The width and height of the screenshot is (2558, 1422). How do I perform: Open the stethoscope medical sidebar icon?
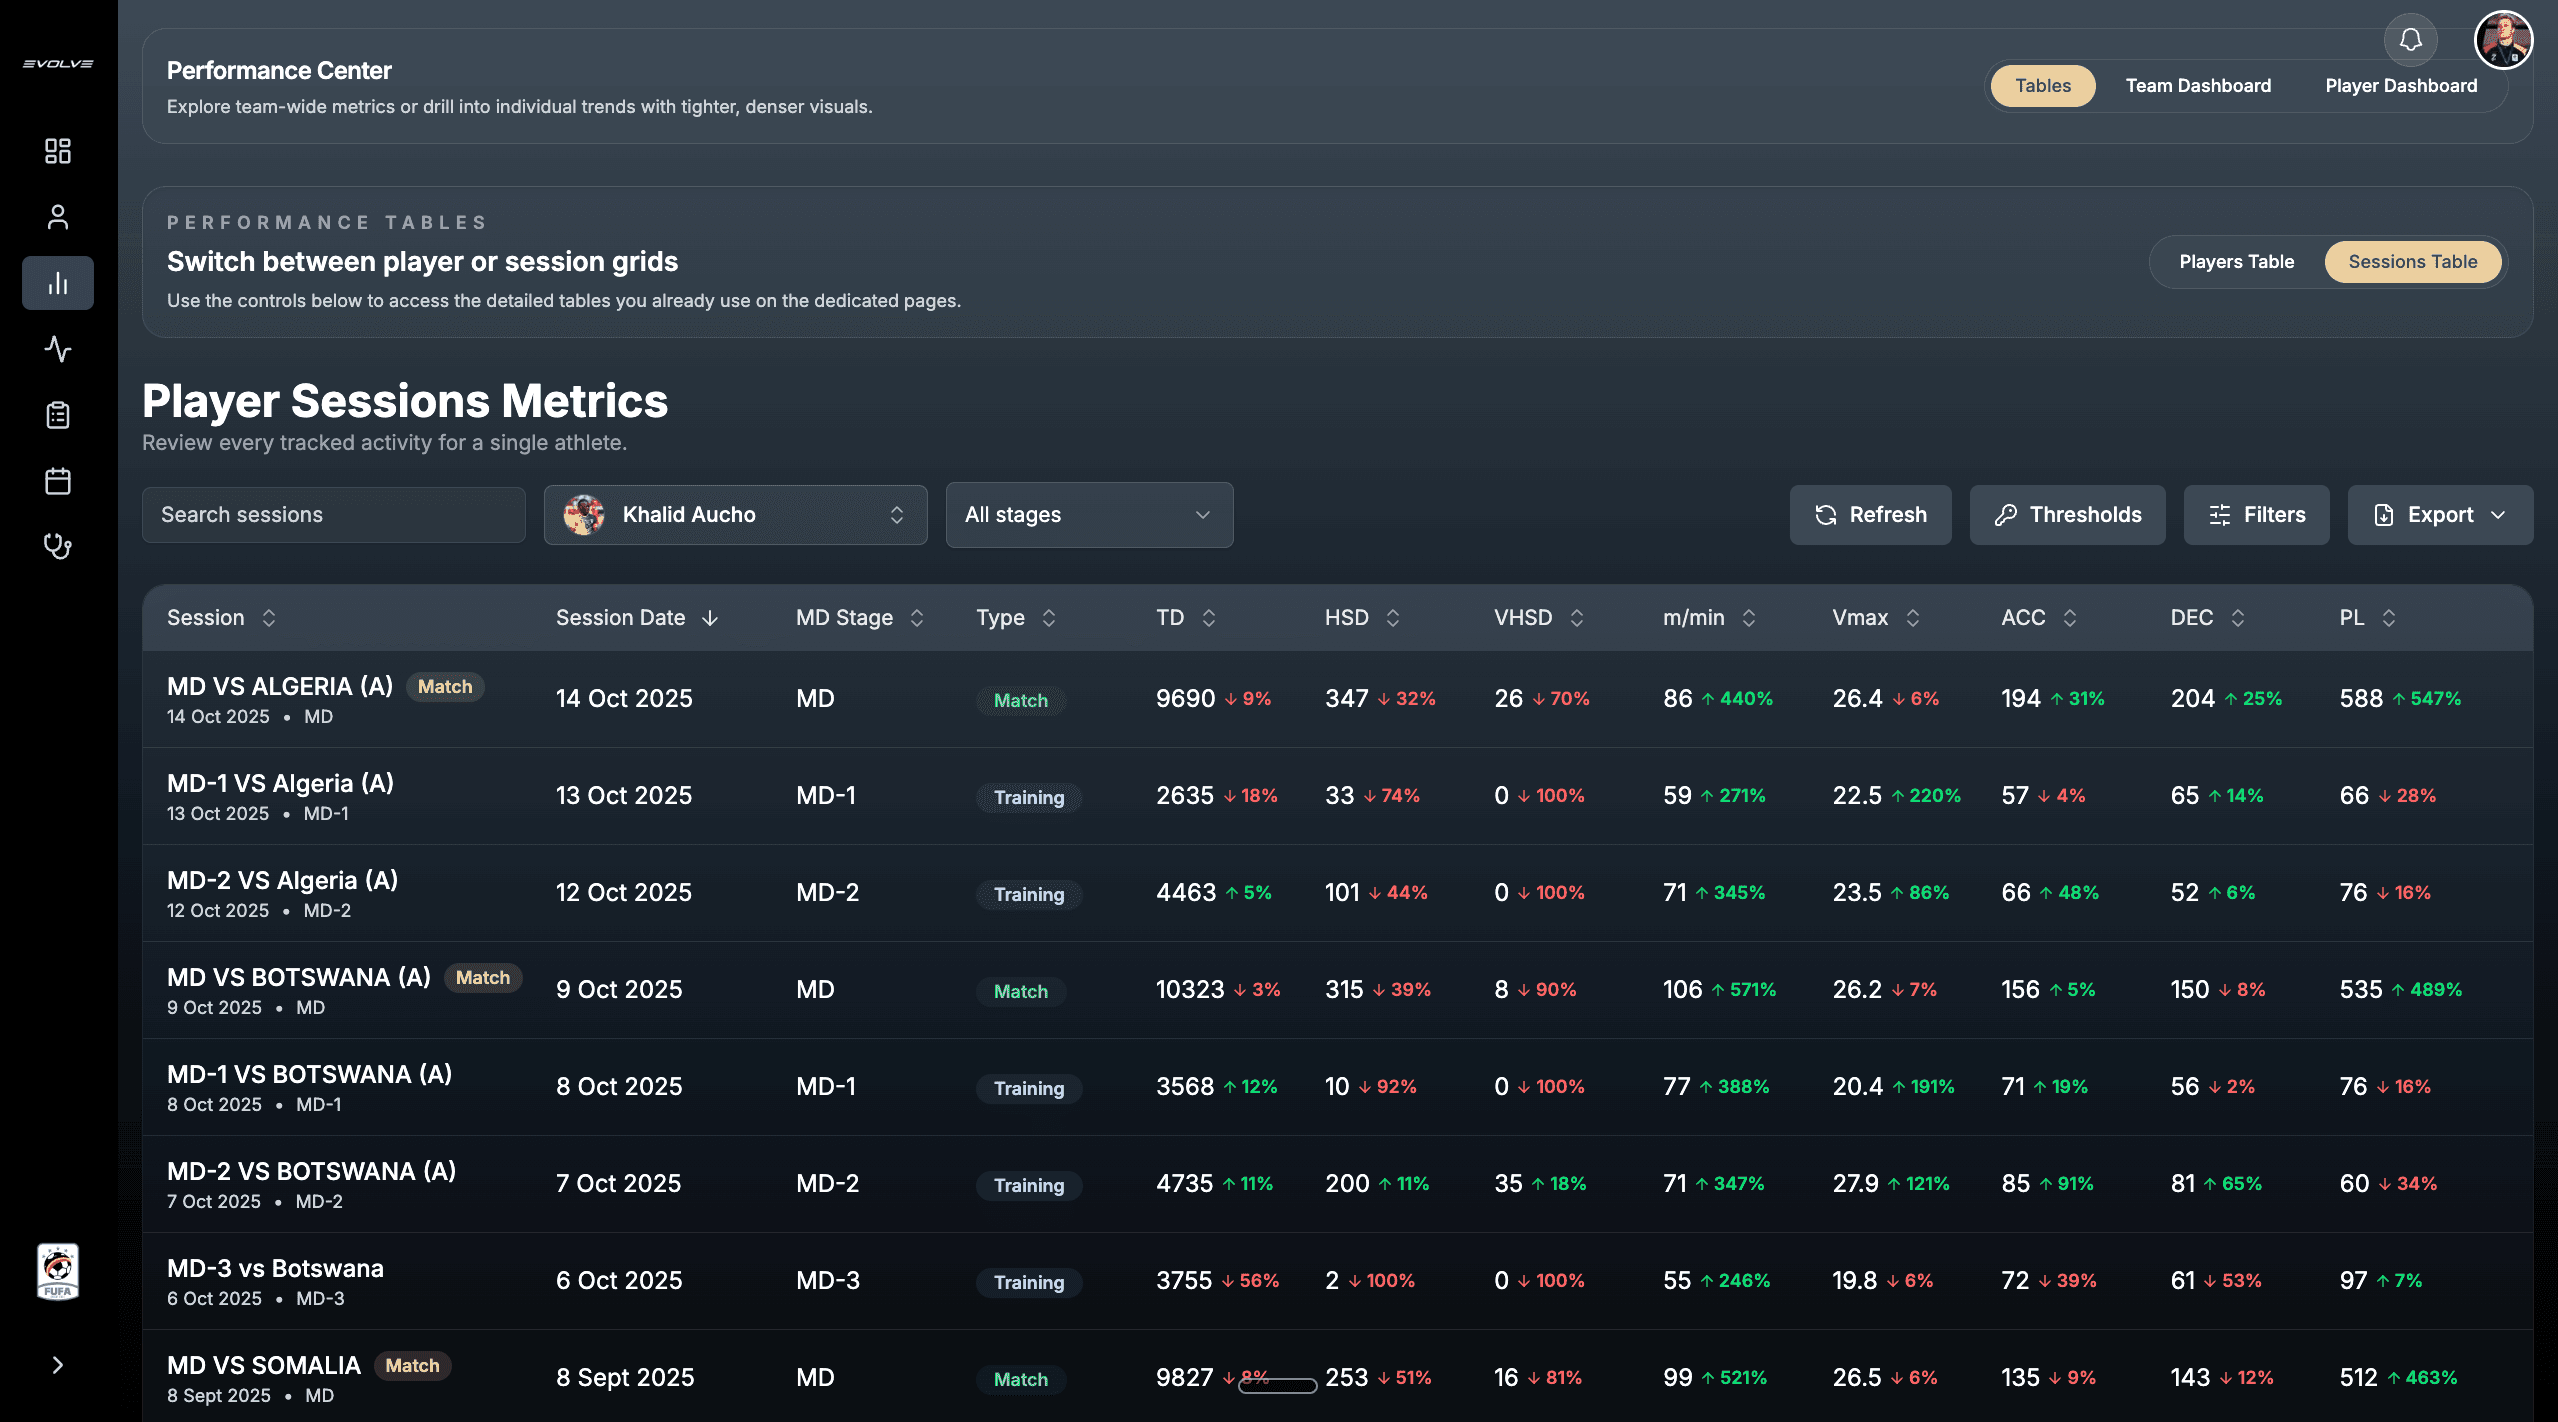point(58,546)
